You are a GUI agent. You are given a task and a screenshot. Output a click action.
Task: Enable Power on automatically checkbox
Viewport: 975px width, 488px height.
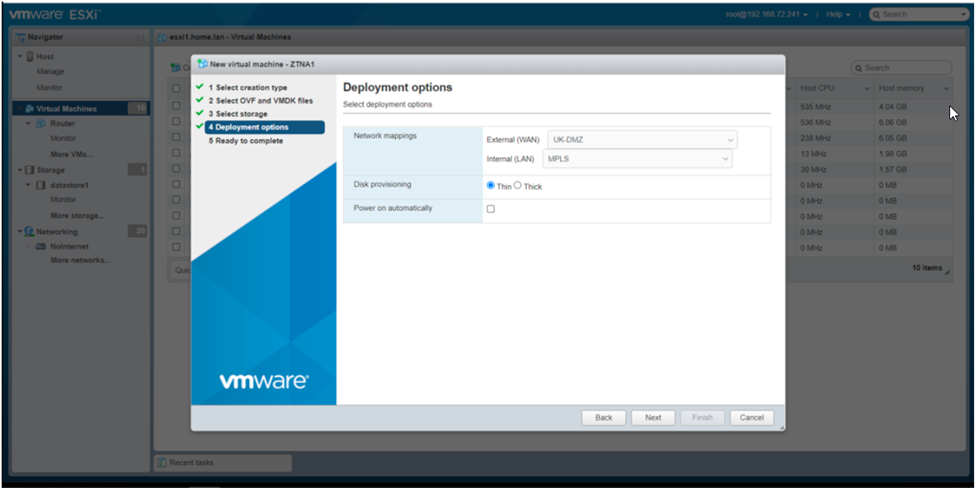point(491,209)
